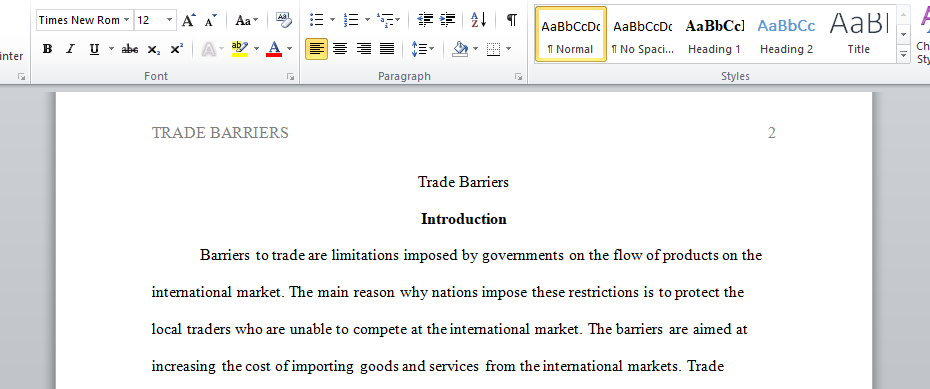Expand Borders dropdown arrow
Viewport: 930px width, 389px height.
508,49
